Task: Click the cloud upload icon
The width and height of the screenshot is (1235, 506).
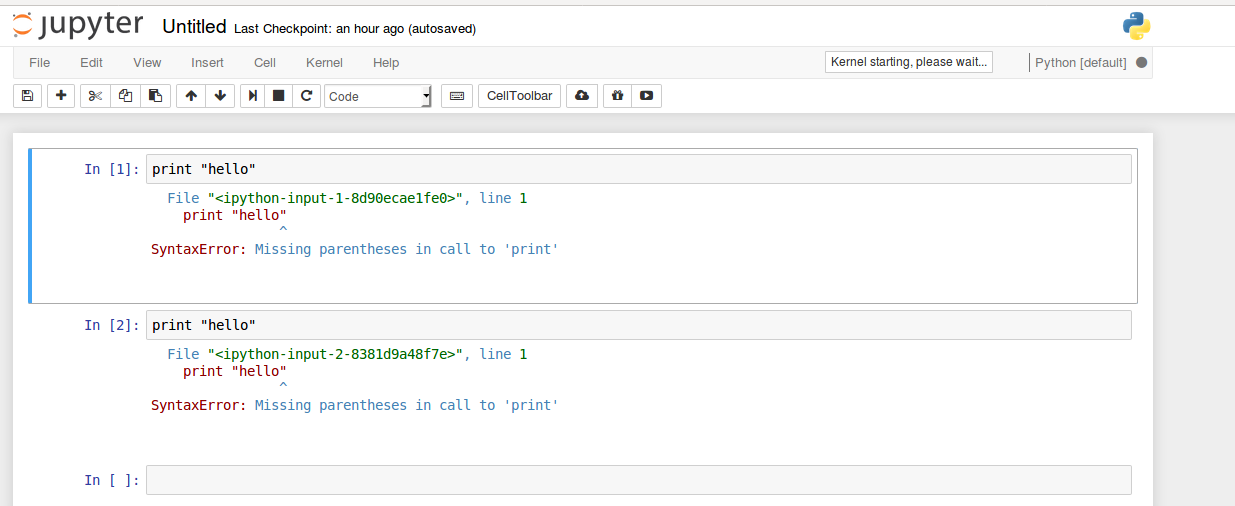Action: click(x=582, y=96)
